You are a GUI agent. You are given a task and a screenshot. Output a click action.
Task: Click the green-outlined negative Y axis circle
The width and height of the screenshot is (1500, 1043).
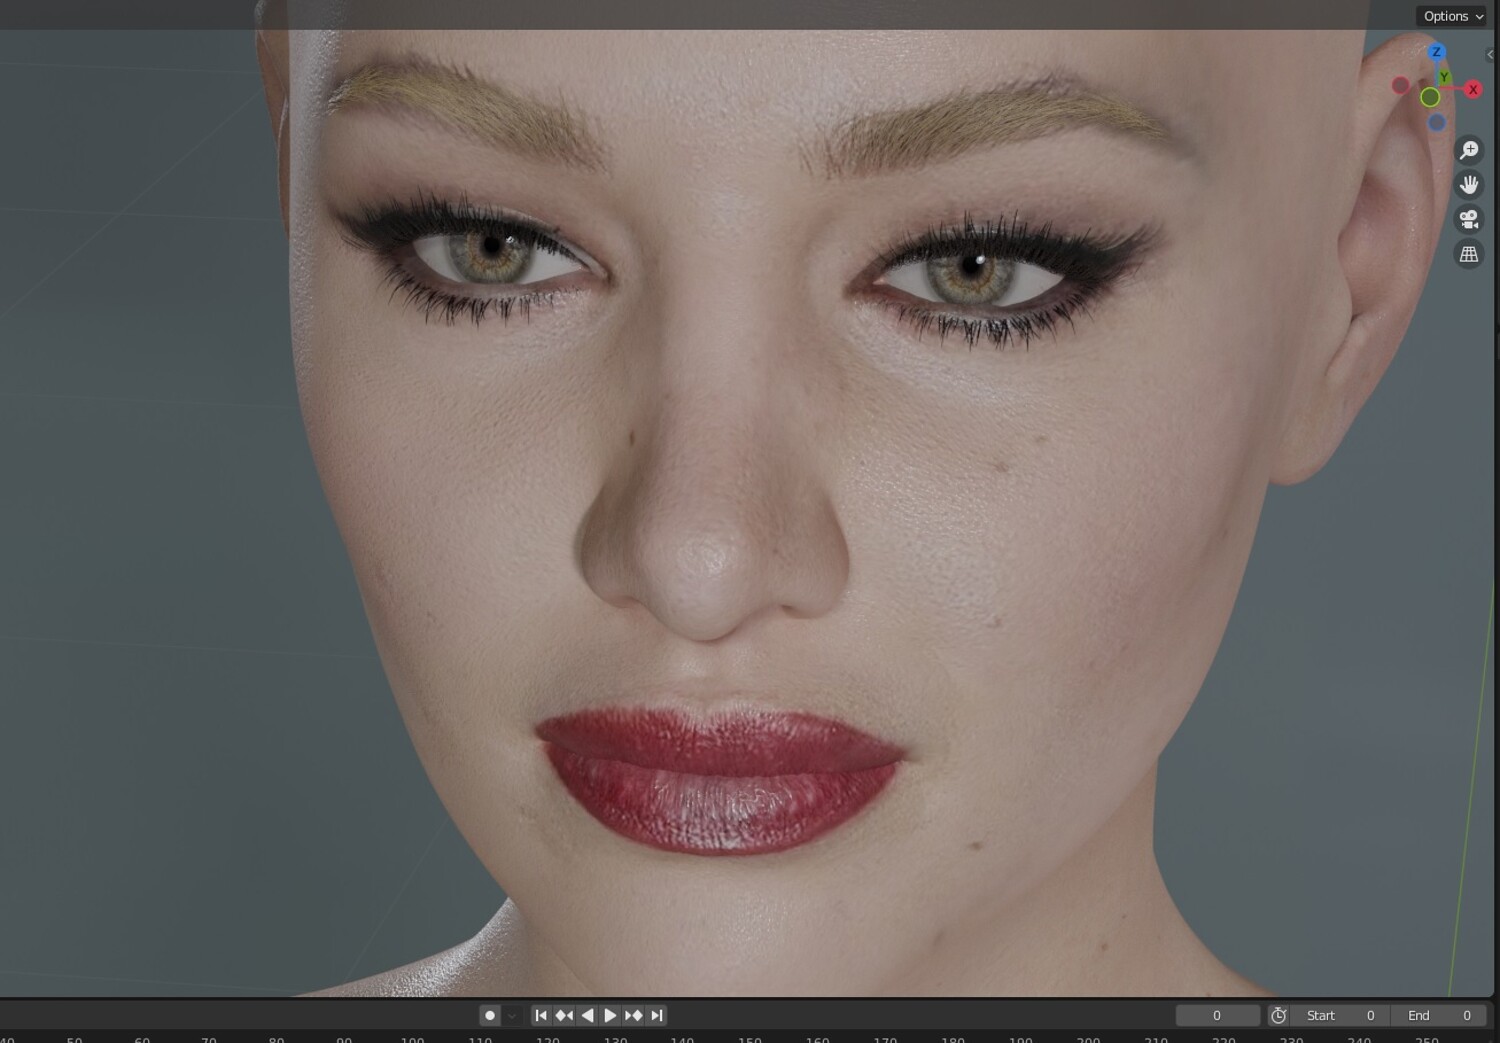point(1430,97)
